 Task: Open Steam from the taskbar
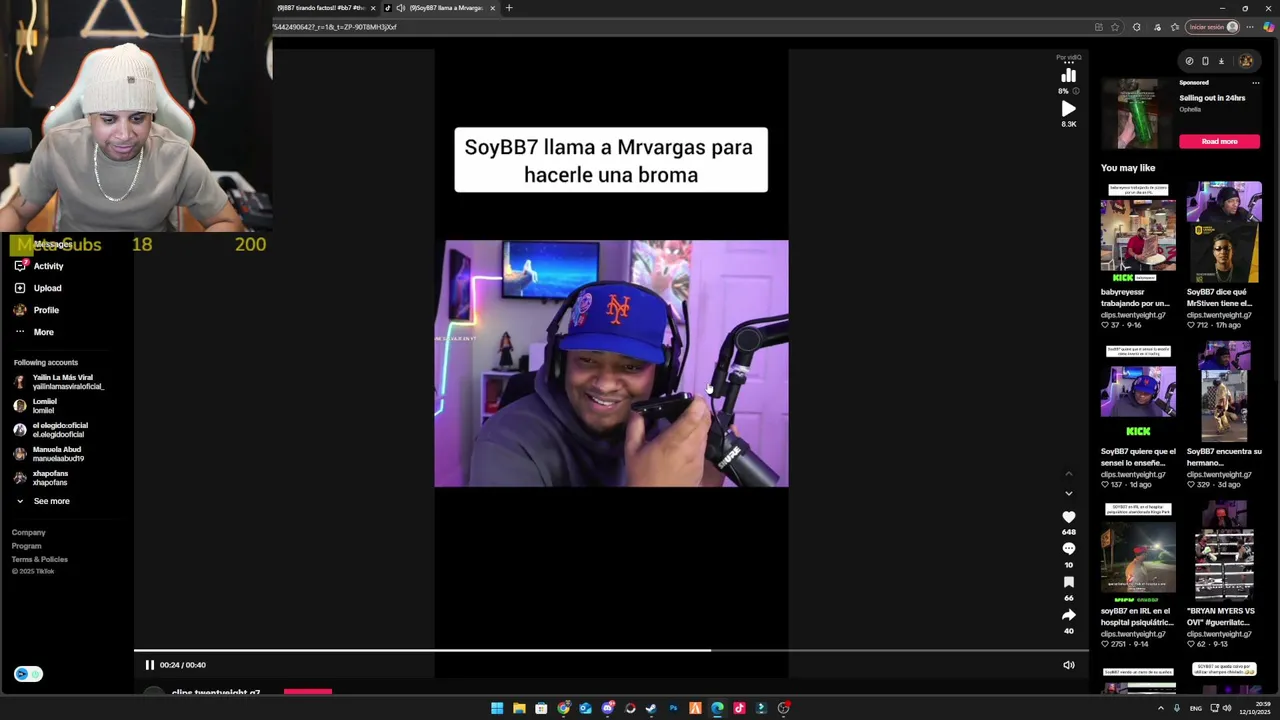point(651,708)
